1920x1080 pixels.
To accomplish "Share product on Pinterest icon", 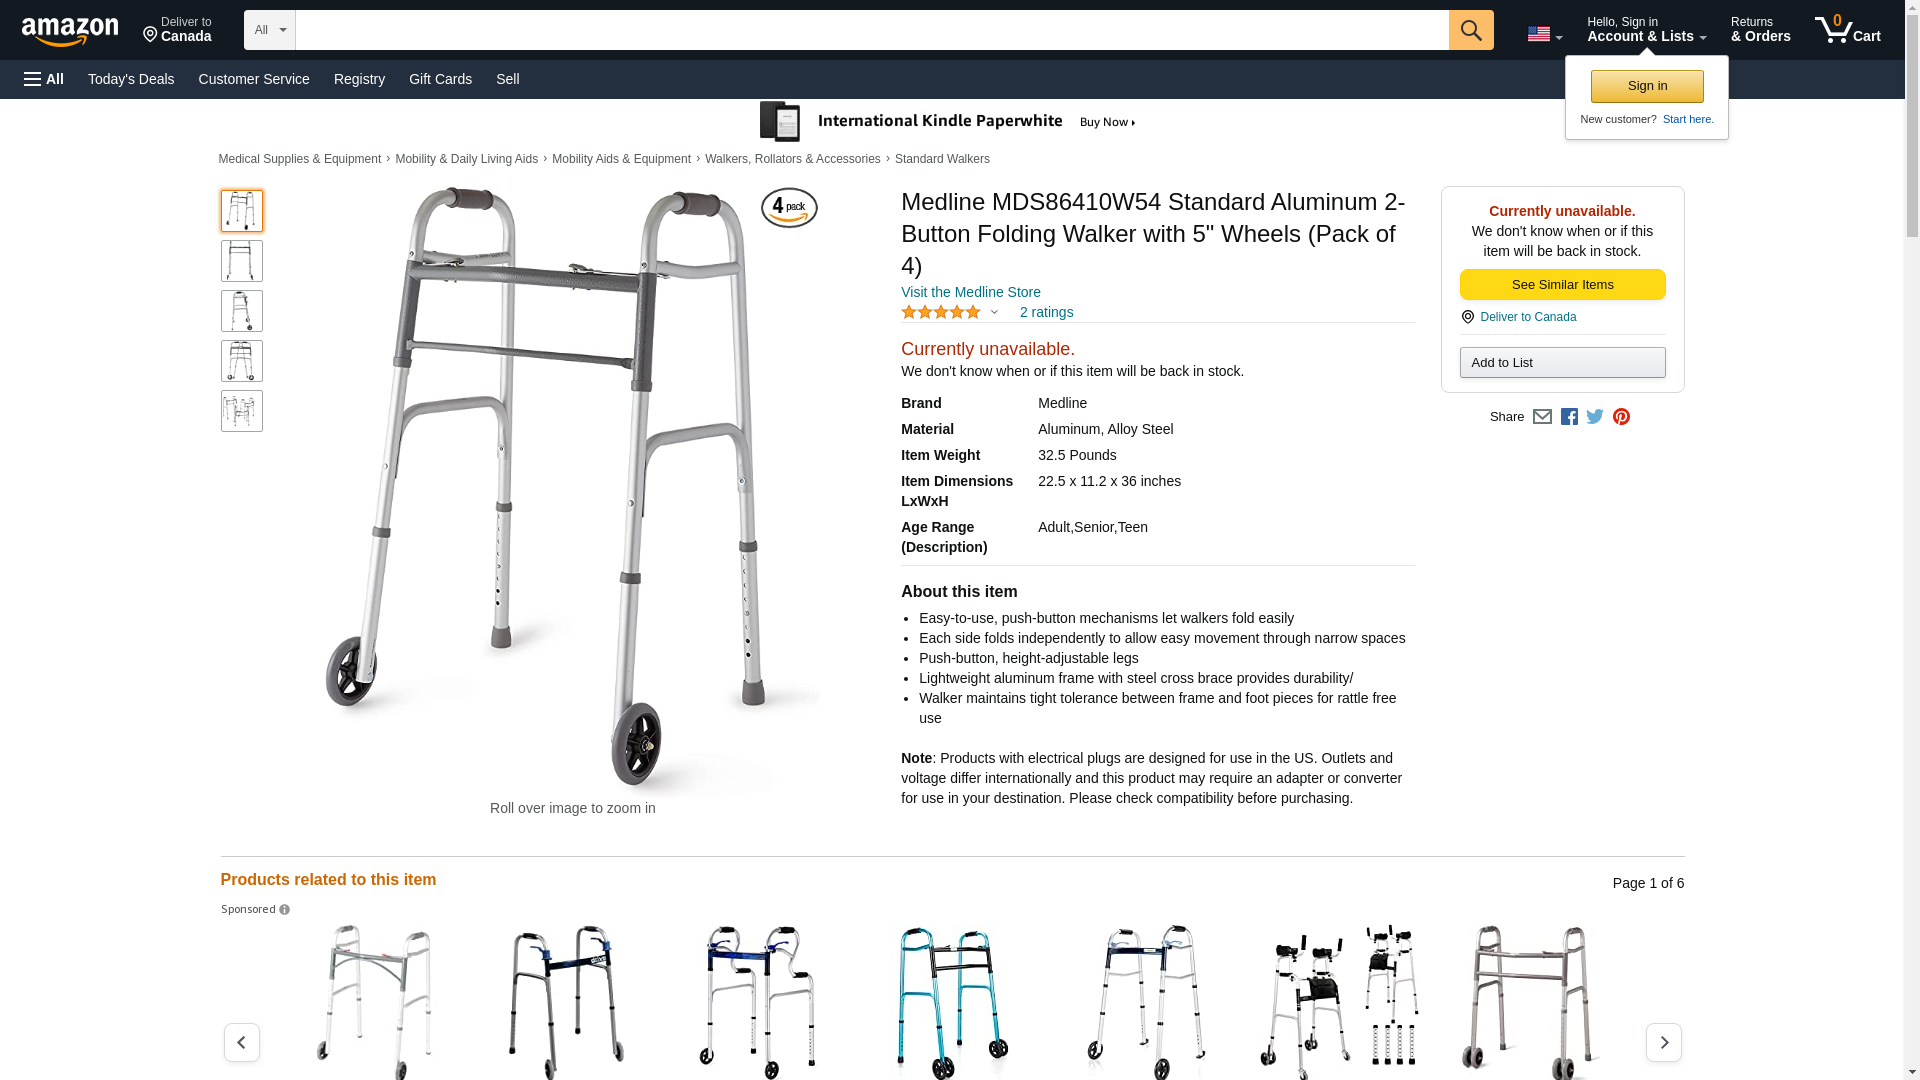I will (x=1620, y=417).
